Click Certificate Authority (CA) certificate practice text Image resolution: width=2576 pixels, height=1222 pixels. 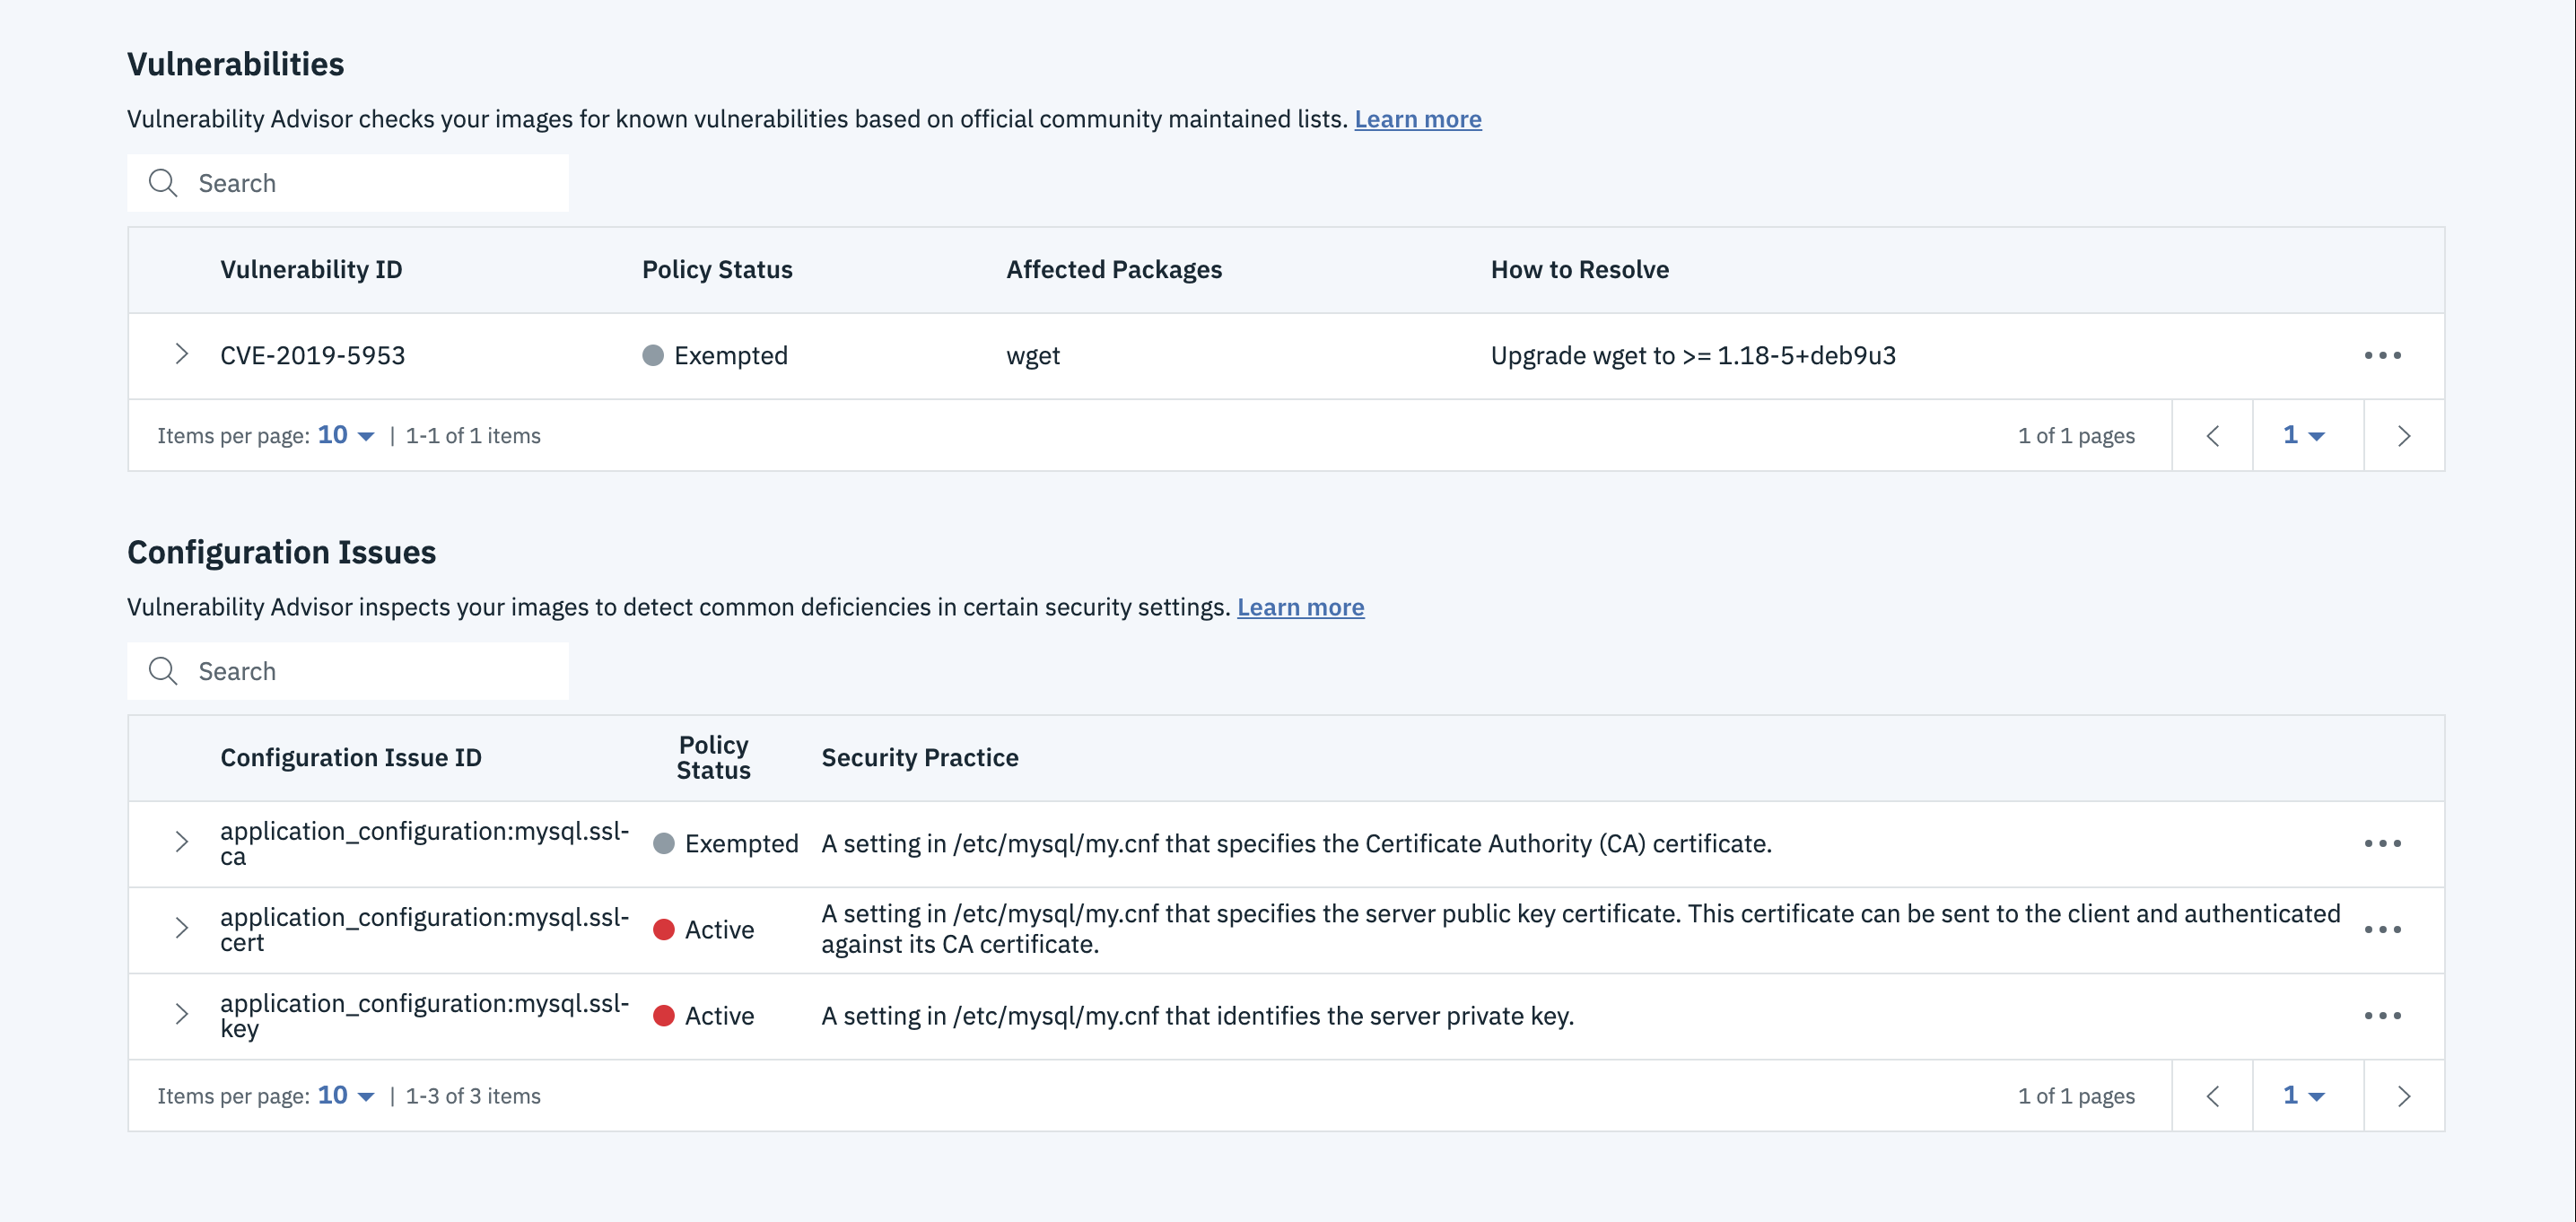click(1297, 844)
